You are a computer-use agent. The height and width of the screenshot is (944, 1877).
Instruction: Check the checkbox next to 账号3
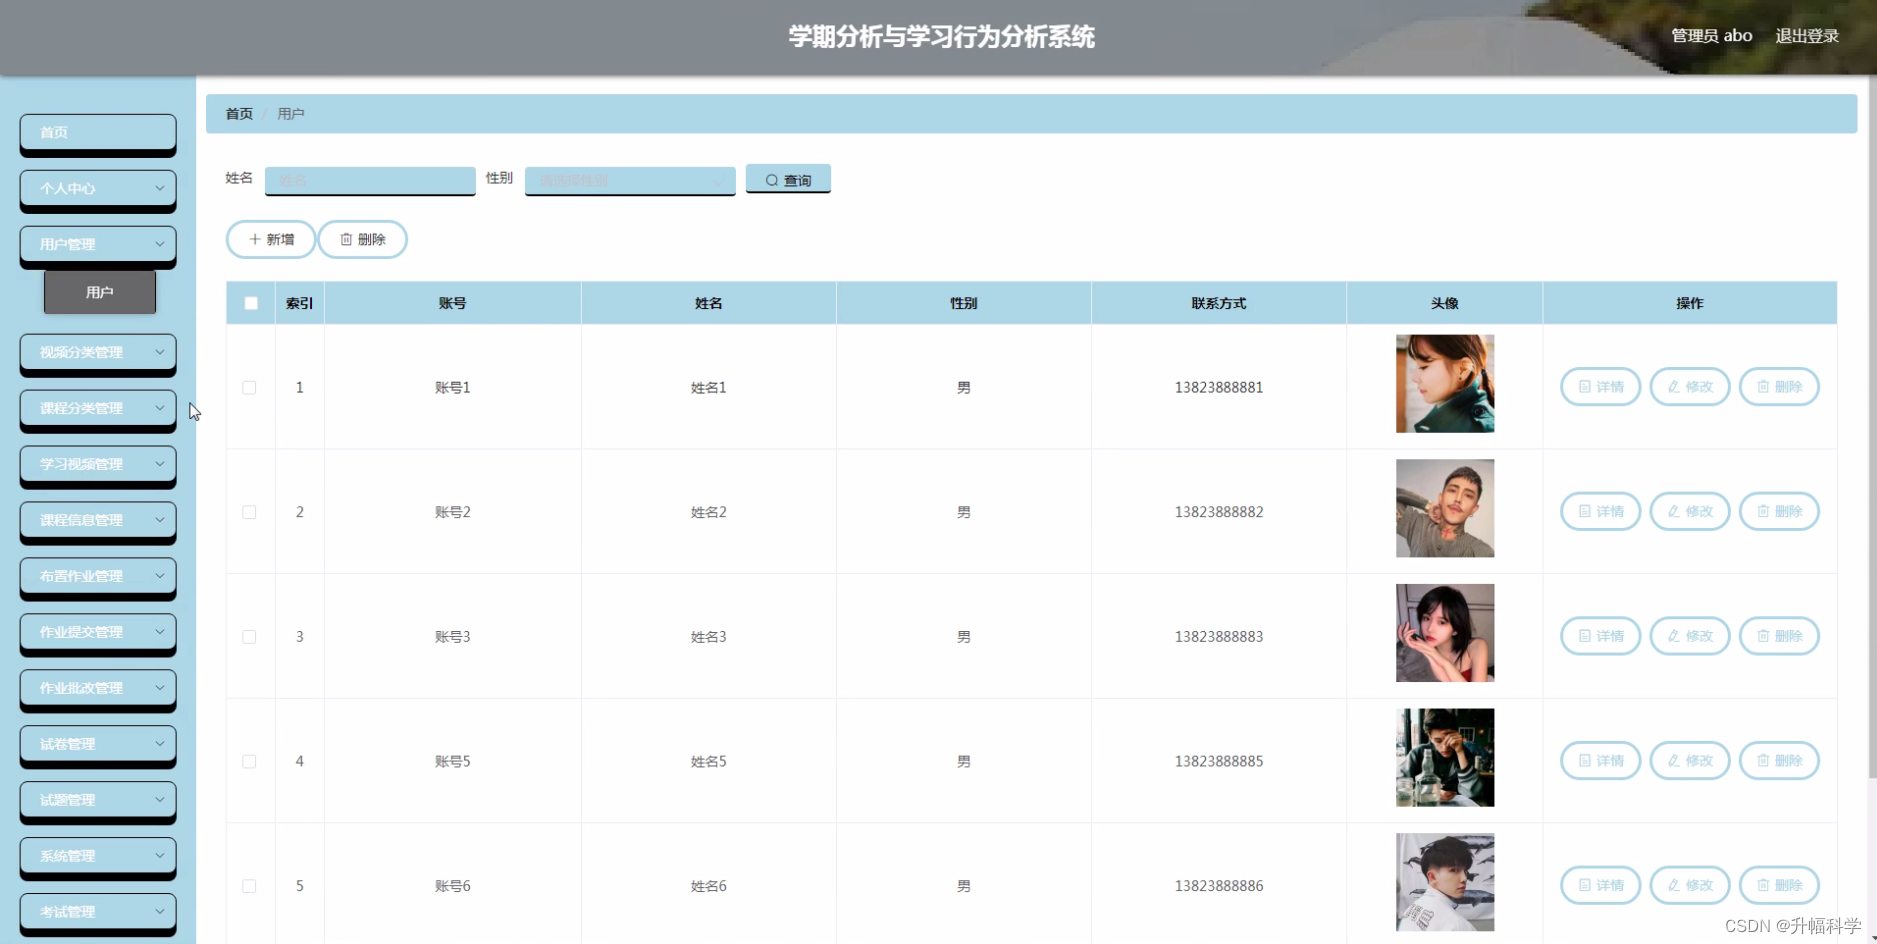[250, 636]
